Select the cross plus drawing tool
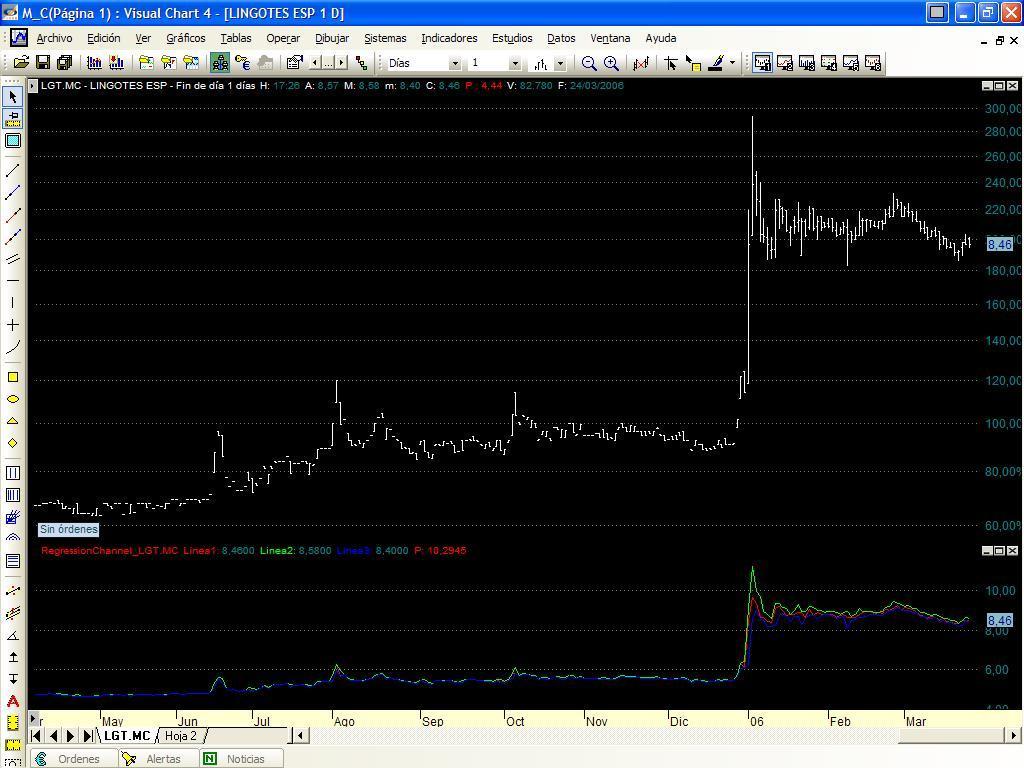 pos(12,325)
